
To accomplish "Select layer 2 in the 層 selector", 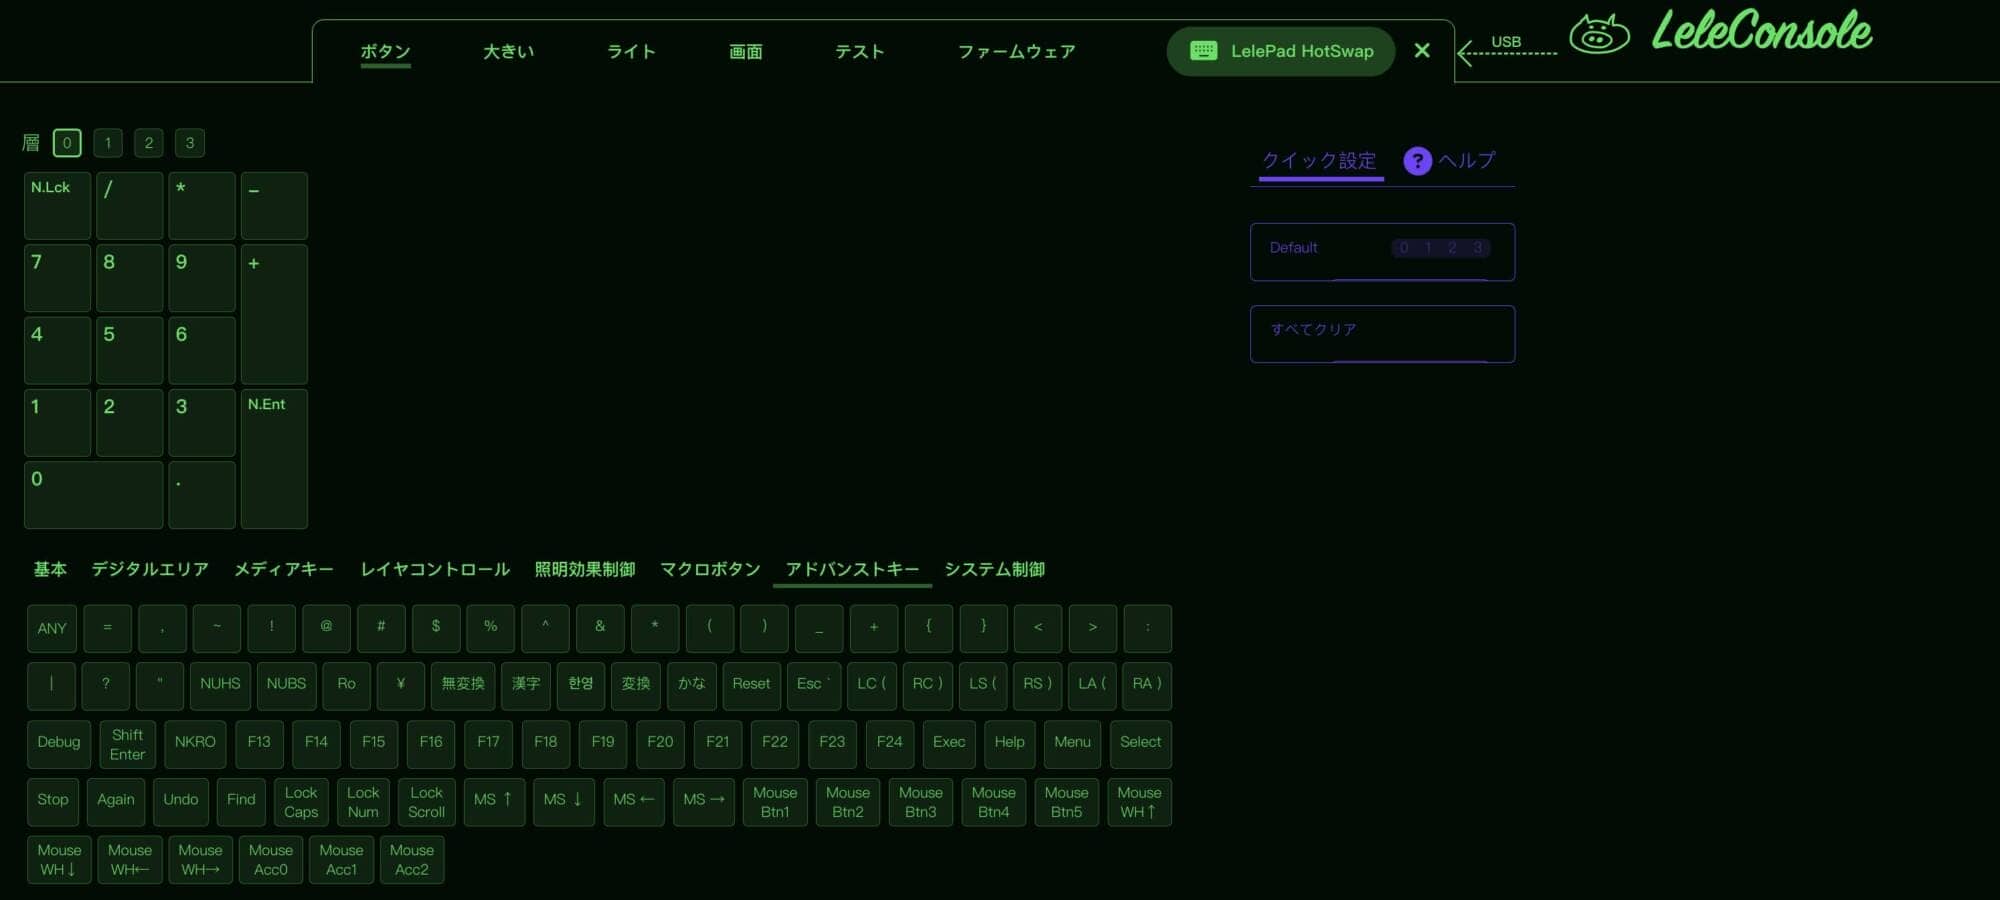I will (148, 142).
